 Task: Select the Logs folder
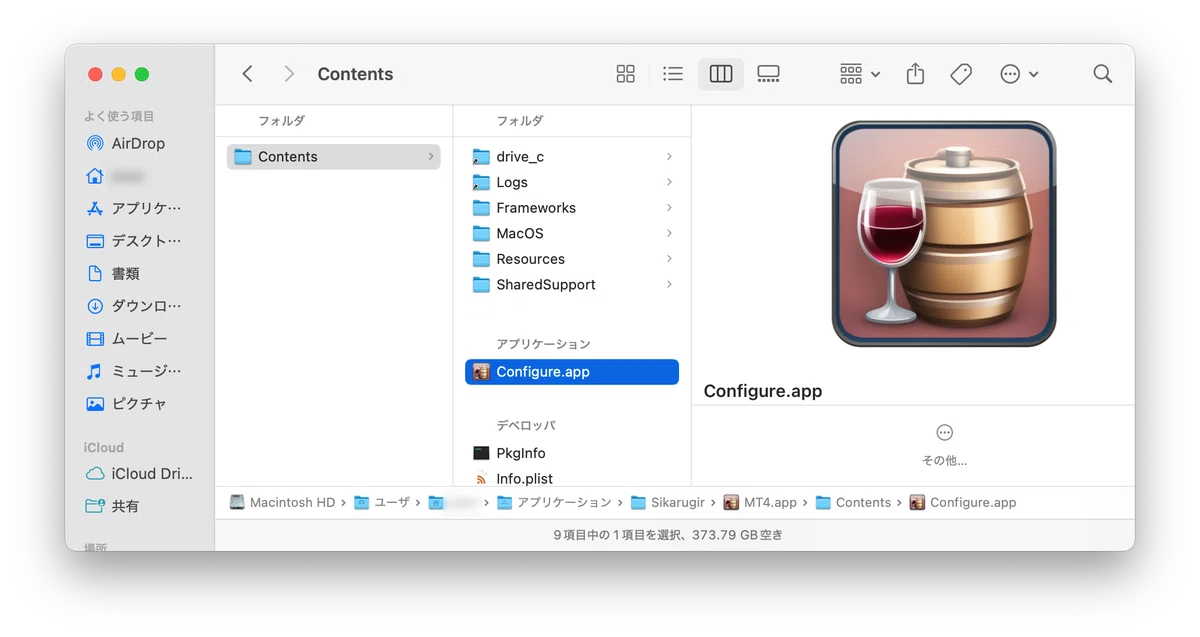coord(572,182)
